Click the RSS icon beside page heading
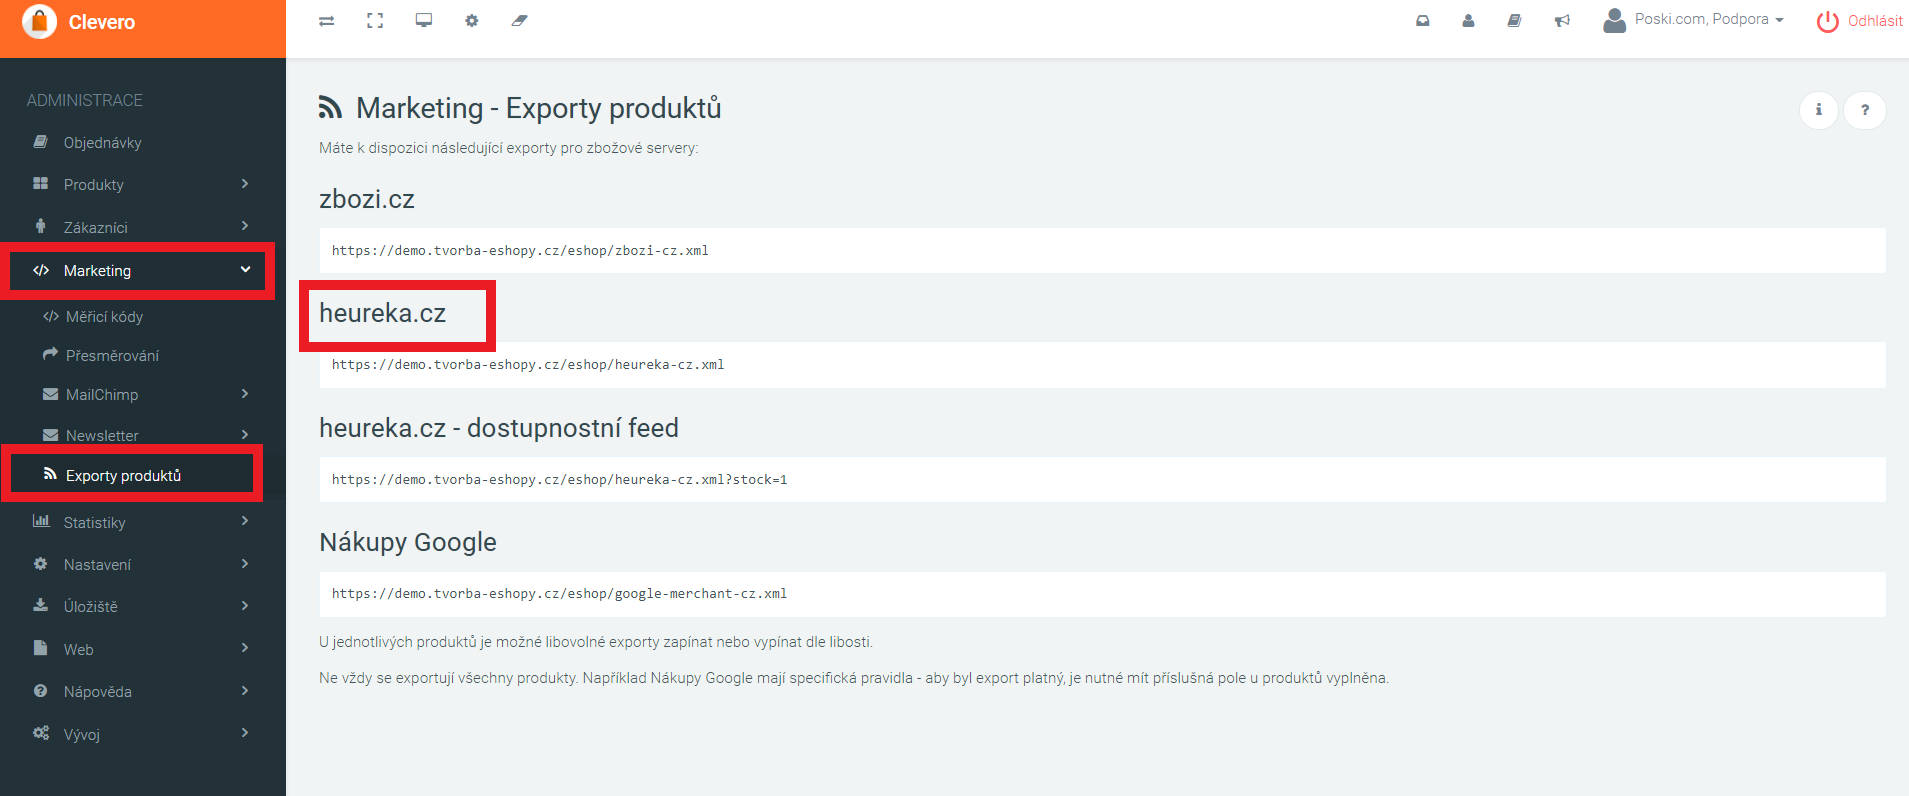The width and height of the screenshot is (1909, 796). point(330,107)
